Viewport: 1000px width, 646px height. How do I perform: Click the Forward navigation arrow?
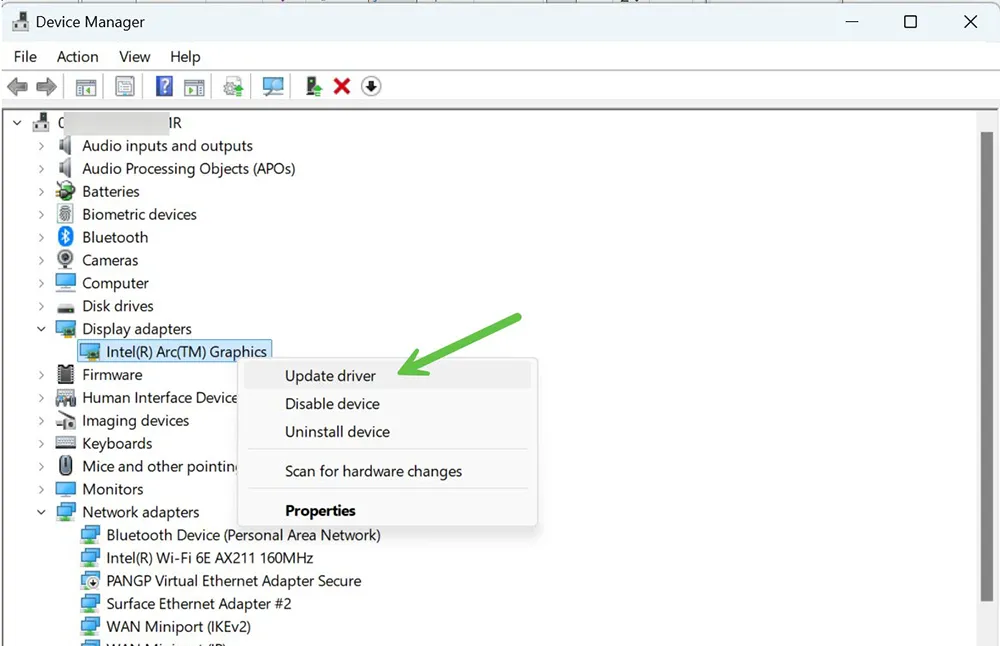[x=46, y=86]
